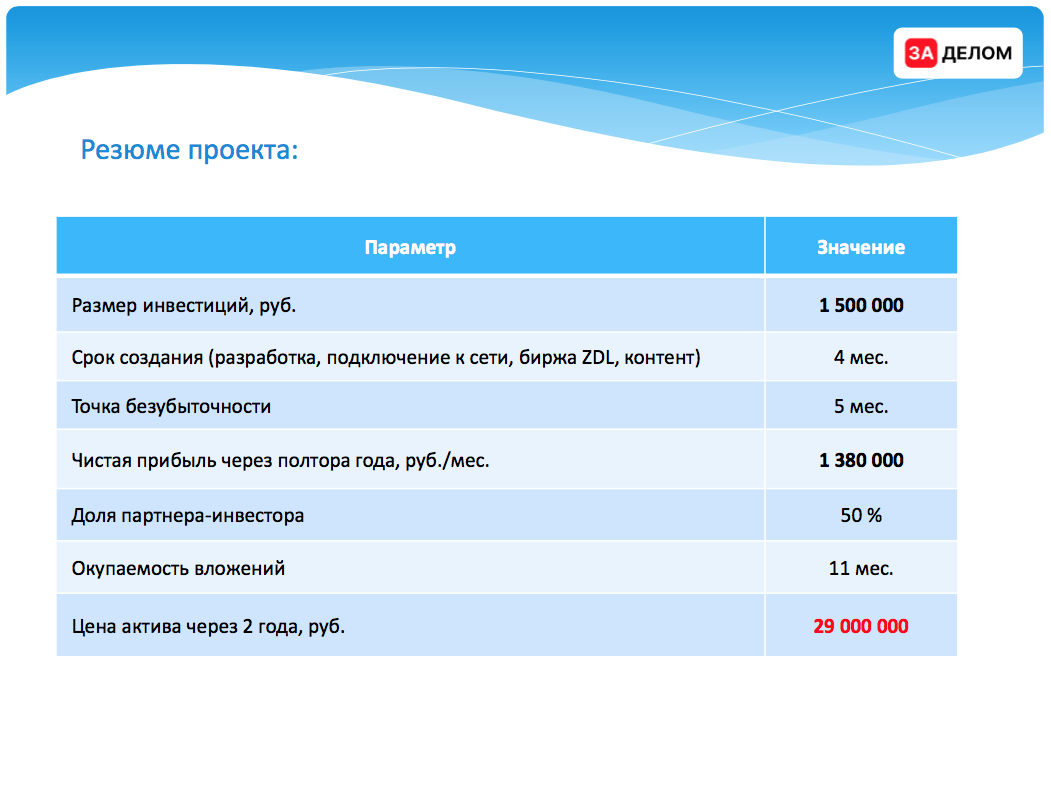Screen dimensions: 1051x796
Task: Select 'Цена актива через 2 года, руб.' cell
Action: [410, 625]
